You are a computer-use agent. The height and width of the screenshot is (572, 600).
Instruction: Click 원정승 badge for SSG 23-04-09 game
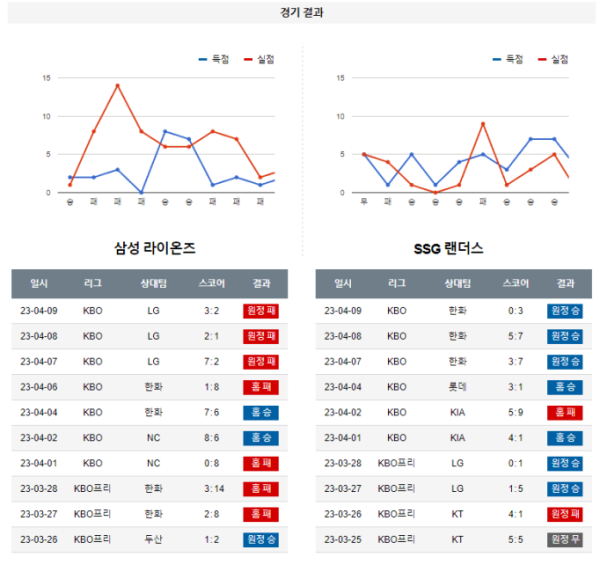pos(565,311)
